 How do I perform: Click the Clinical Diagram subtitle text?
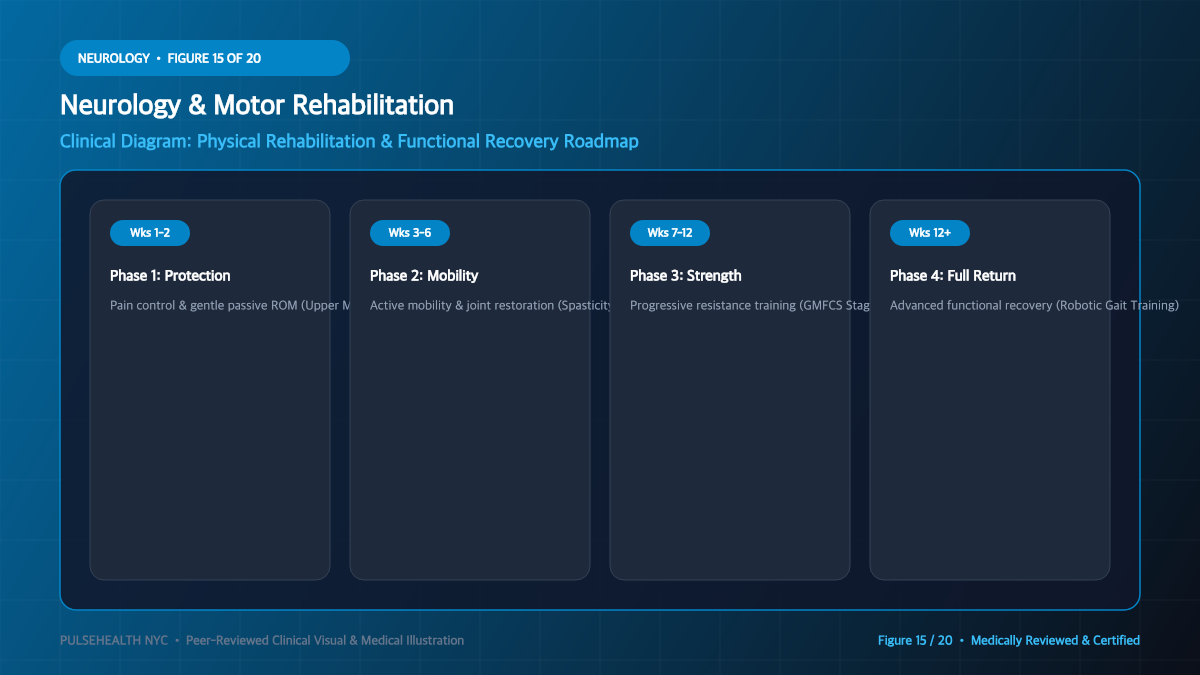pos(349,141)
